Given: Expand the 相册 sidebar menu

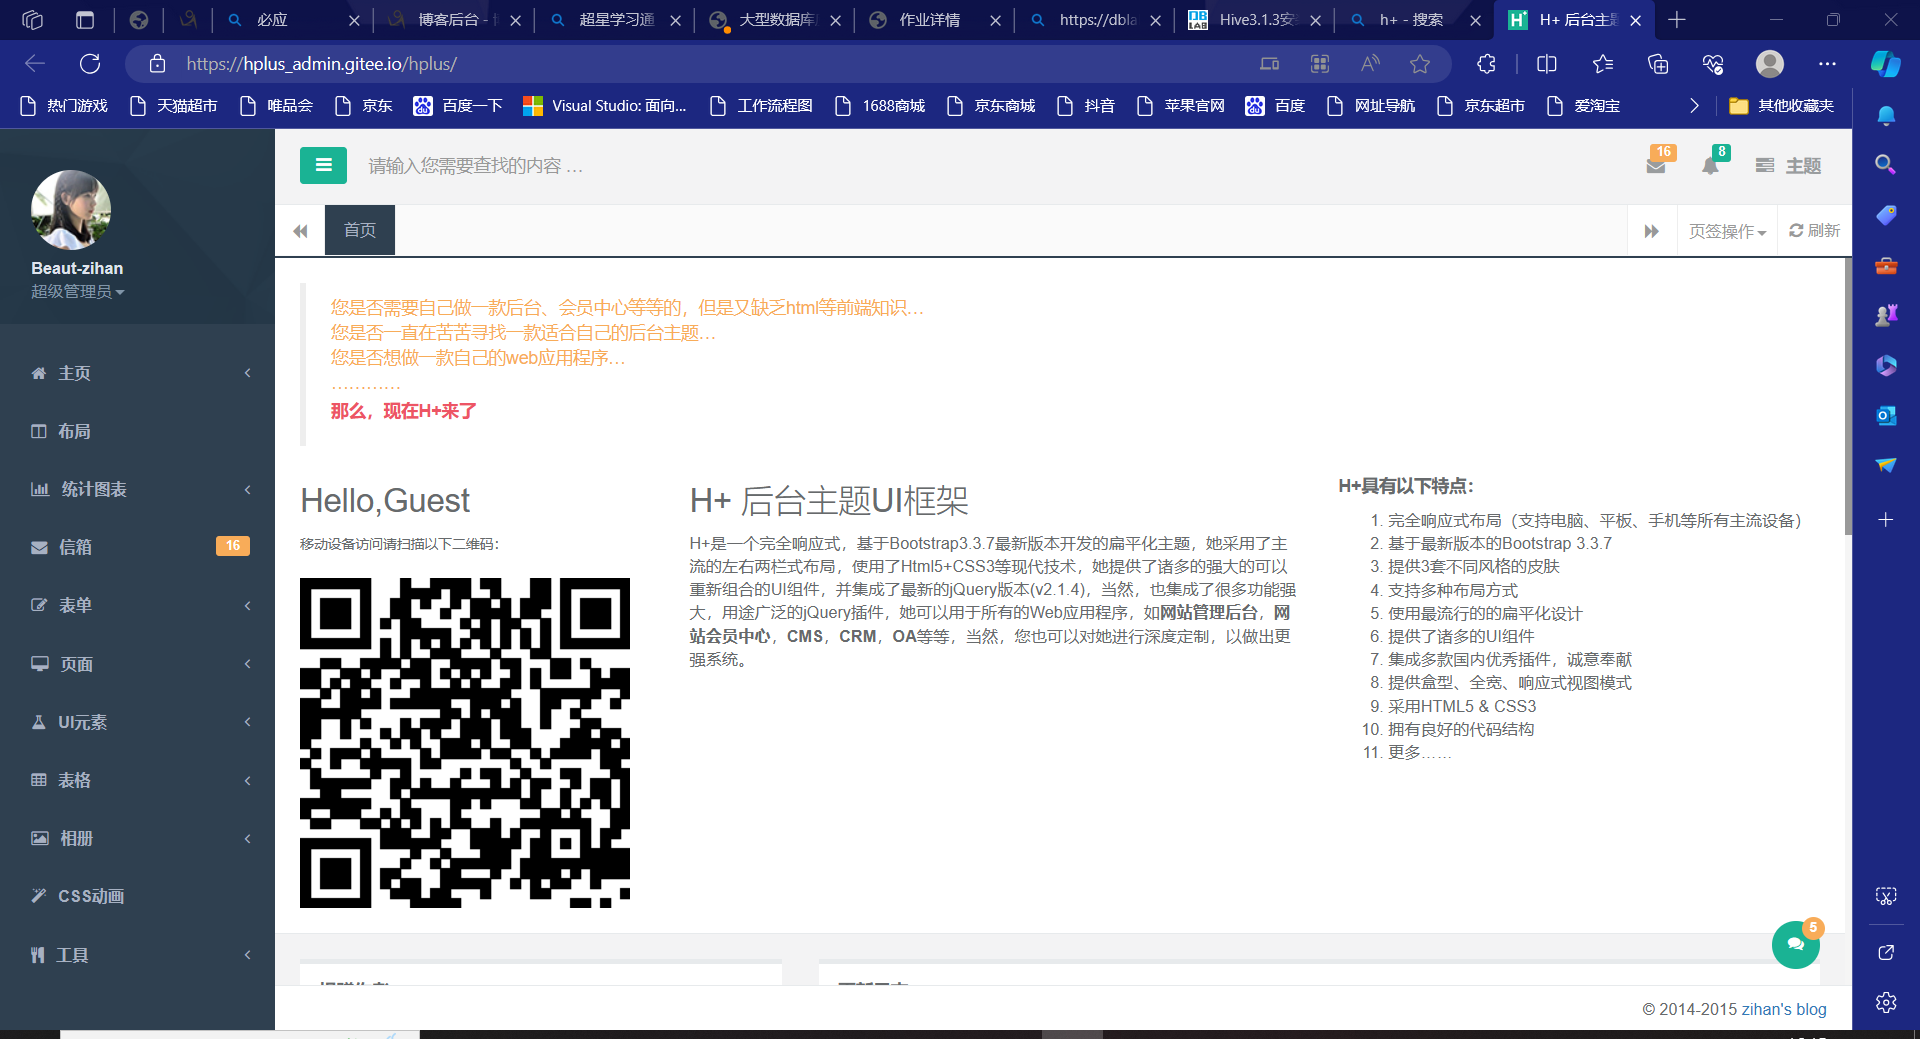Looking at the screenshot, I should click(138, 838).
